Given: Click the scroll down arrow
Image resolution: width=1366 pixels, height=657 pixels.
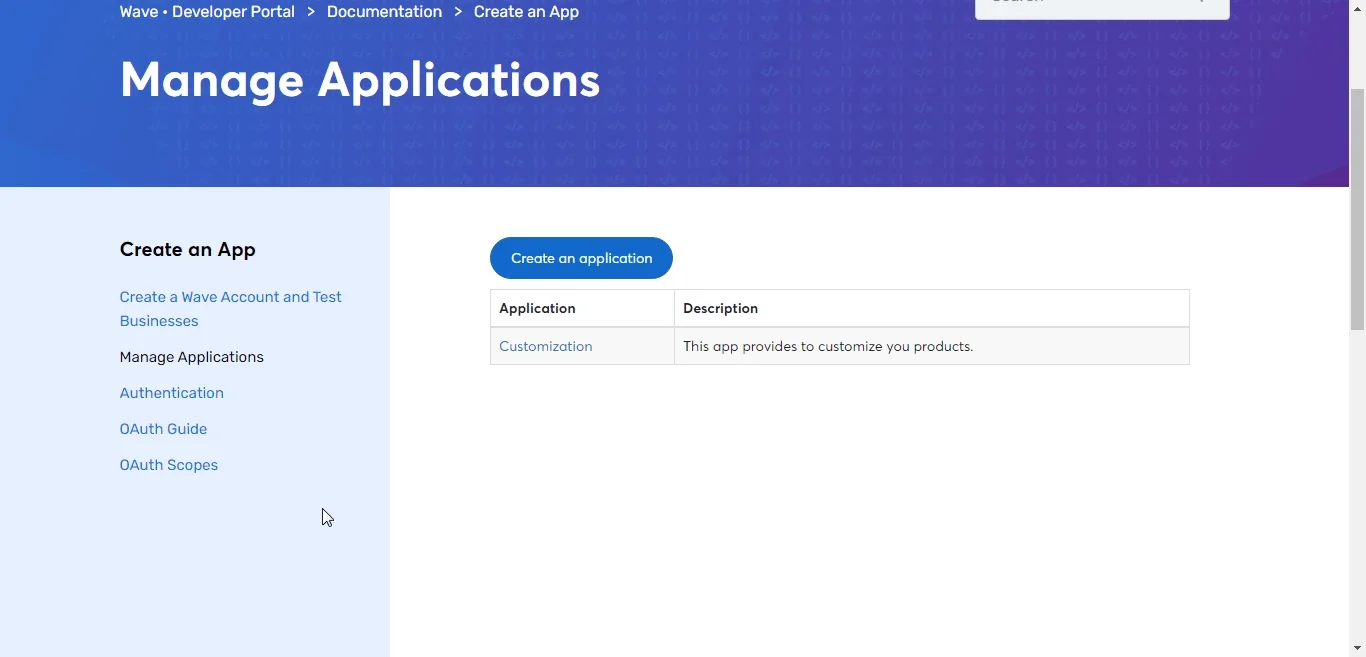Looking at the screenshot, I should pos(1357,649).
